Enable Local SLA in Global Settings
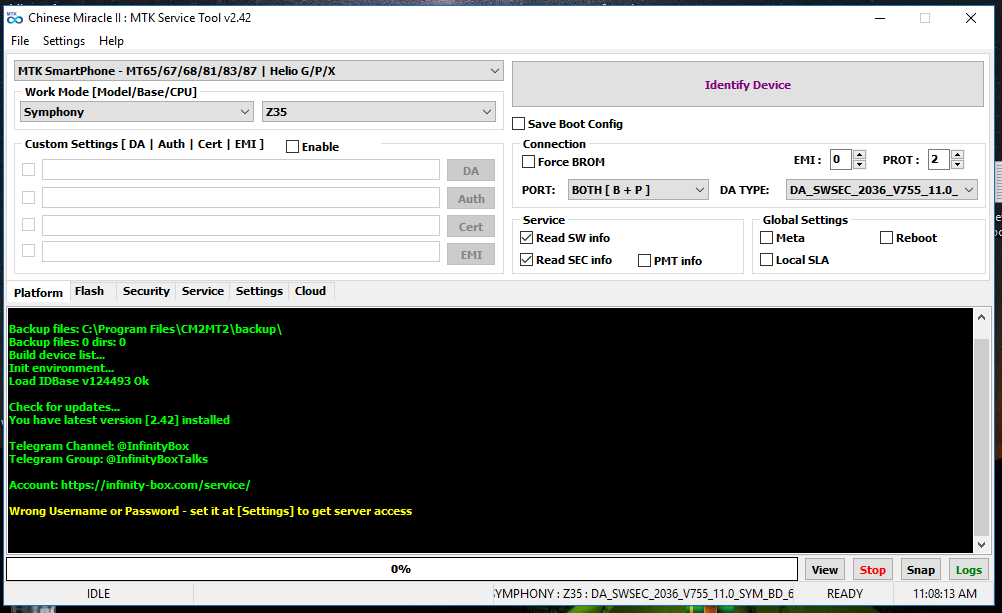The height and width of the screenshot is (613, 1002). coord(767,260)
